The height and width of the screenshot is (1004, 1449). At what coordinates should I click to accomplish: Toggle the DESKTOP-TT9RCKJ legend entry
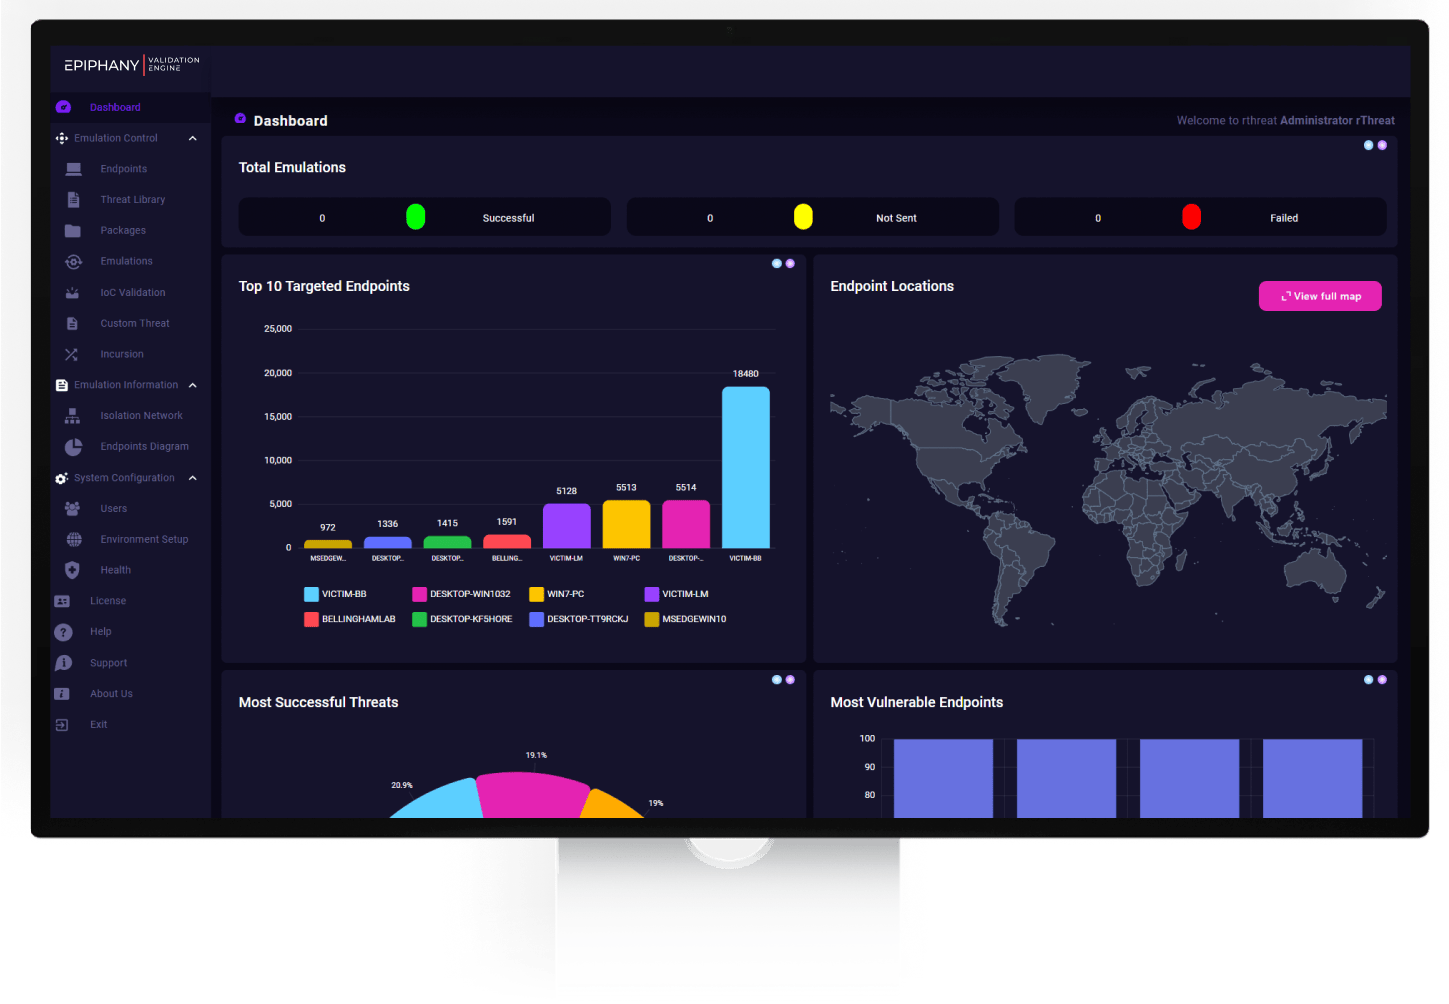click(579, 620)
